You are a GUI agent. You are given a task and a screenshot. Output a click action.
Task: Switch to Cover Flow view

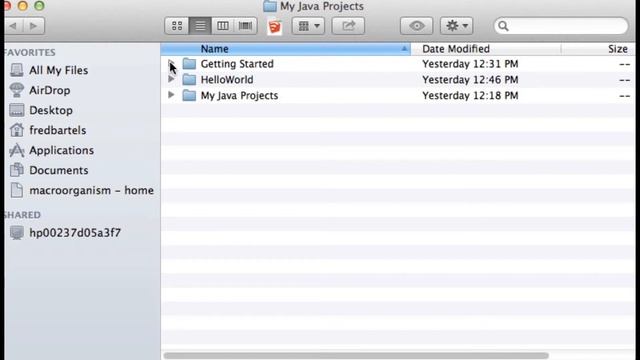pyautogui.click(x=245, y=26)
